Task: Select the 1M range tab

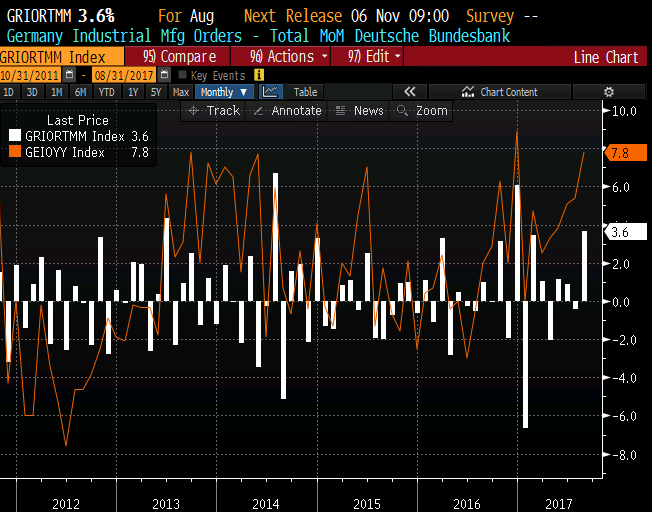Action: tap(57, 92)
